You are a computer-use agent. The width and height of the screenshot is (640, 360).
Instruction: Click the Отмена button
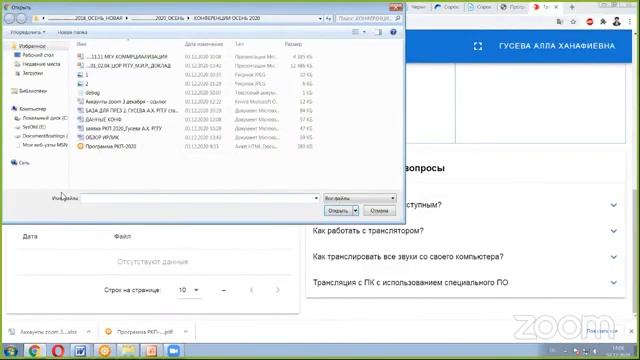click(379, 211)
